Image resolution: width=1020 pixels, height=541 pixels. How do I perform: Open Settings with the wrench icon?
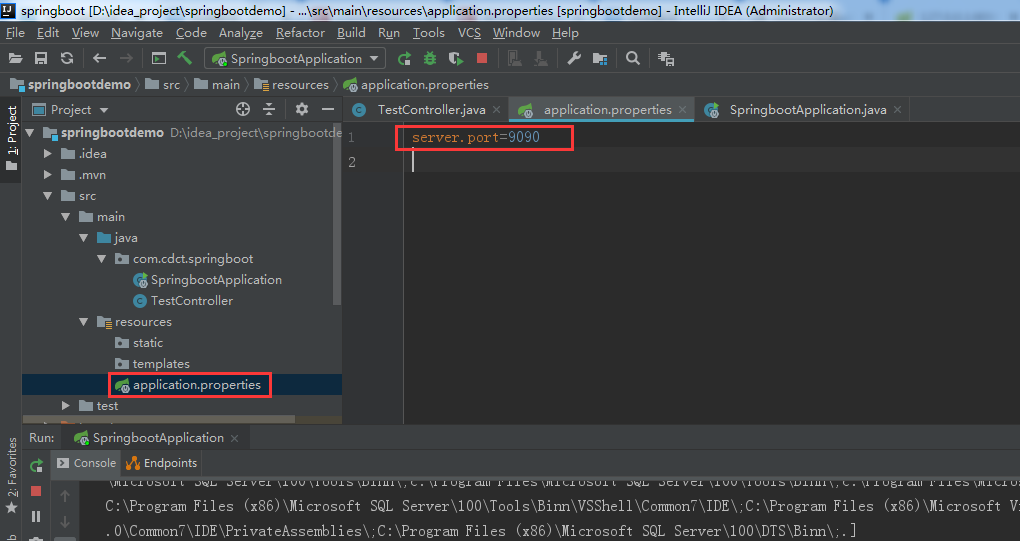(574, 59)
